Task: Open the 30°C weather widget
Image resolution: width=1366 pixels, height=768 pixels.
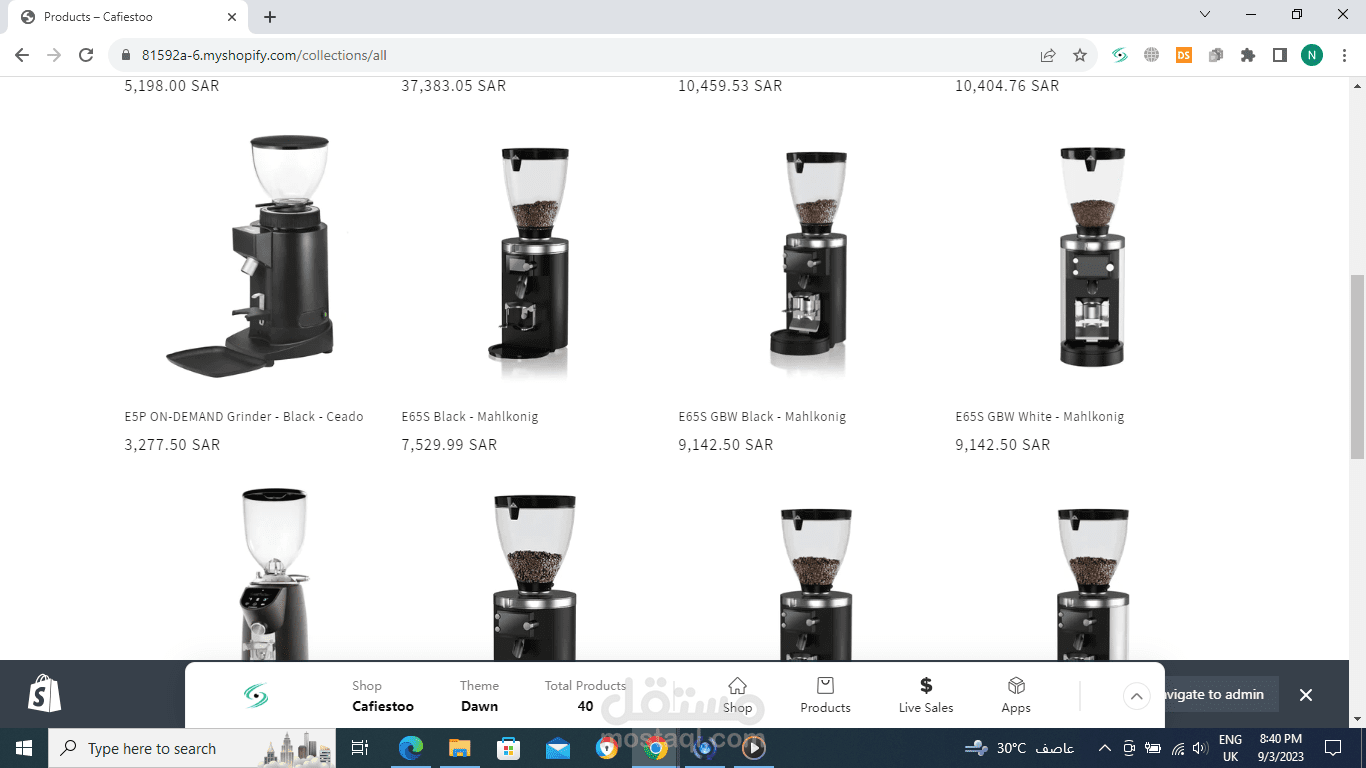Action: [x=1019, y=748]
